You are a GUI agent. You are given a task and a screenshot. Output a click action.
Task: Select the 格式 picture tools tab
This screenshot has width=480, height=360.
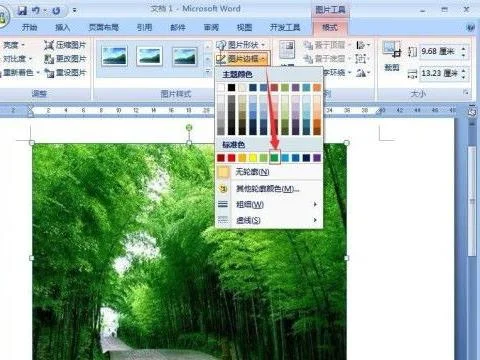[x=330, y=27]
